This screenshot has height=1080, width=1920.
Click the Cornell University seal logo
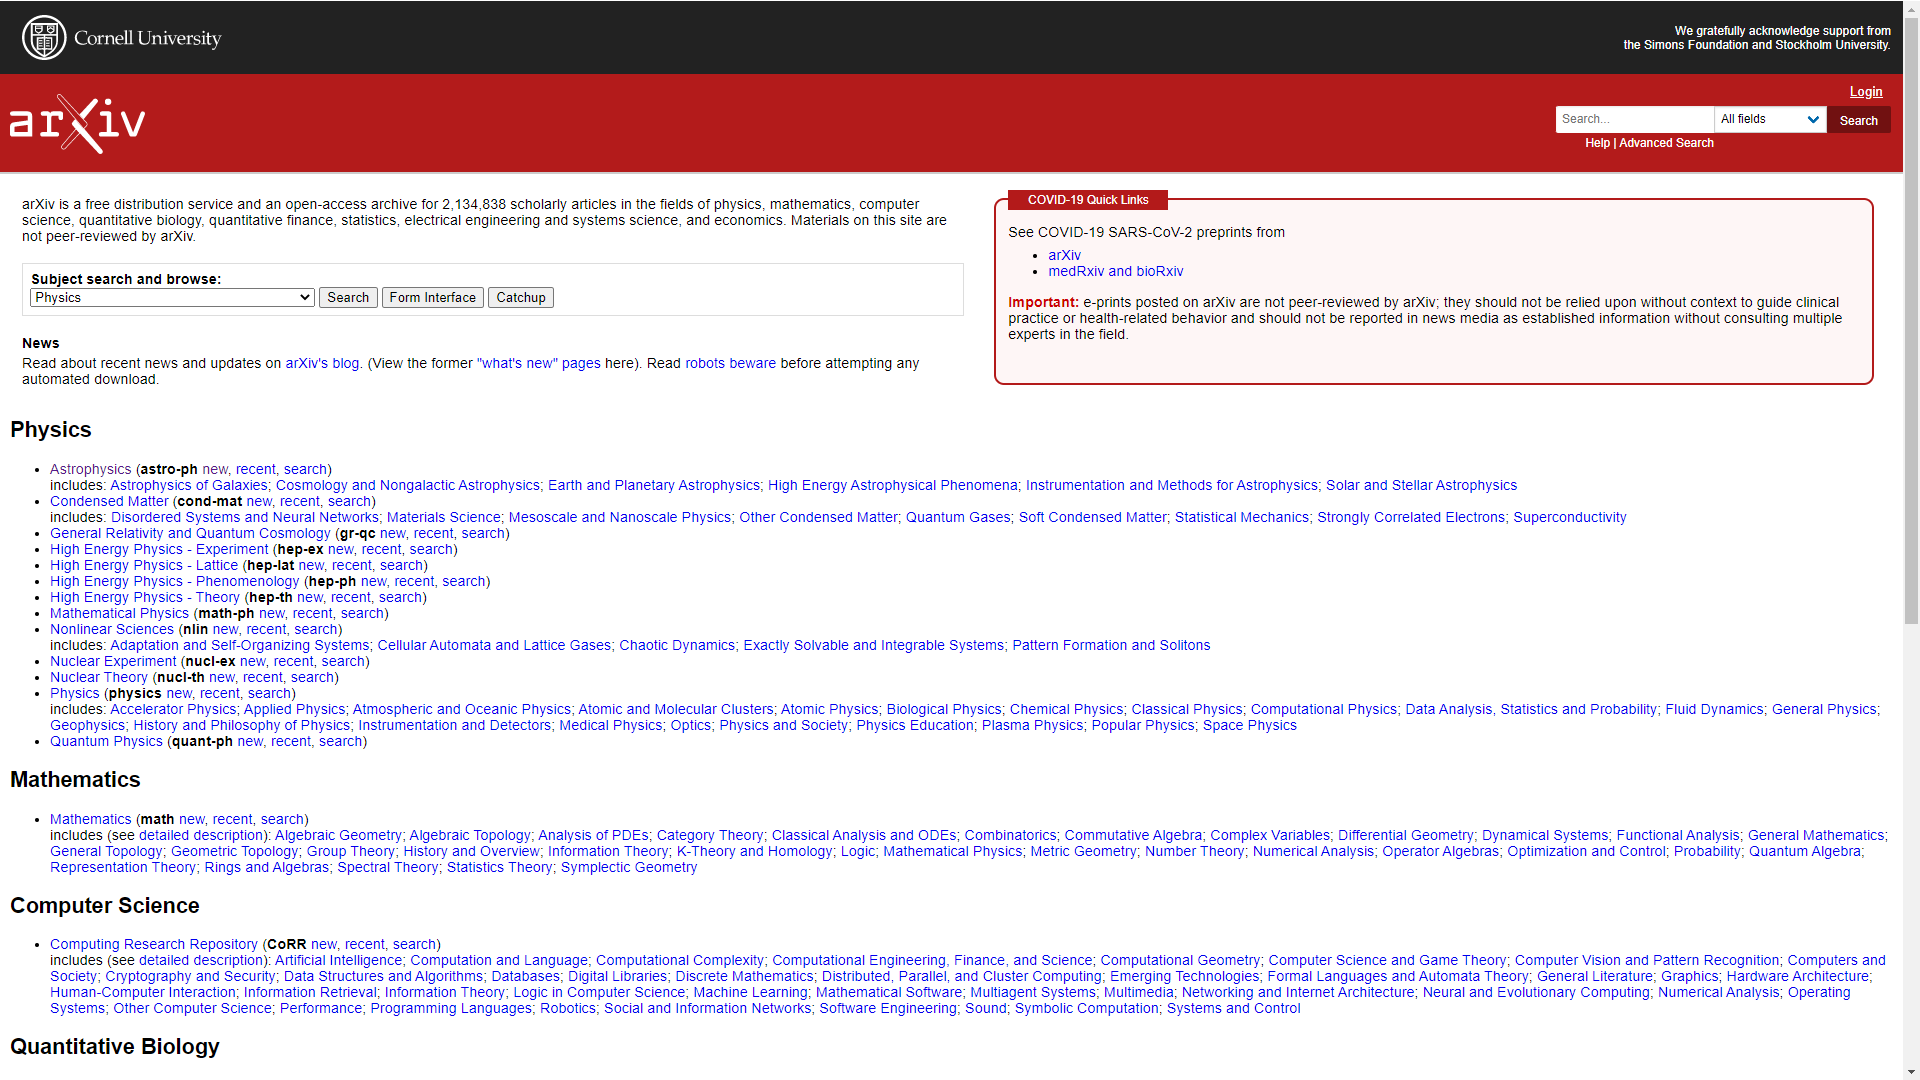44,38
